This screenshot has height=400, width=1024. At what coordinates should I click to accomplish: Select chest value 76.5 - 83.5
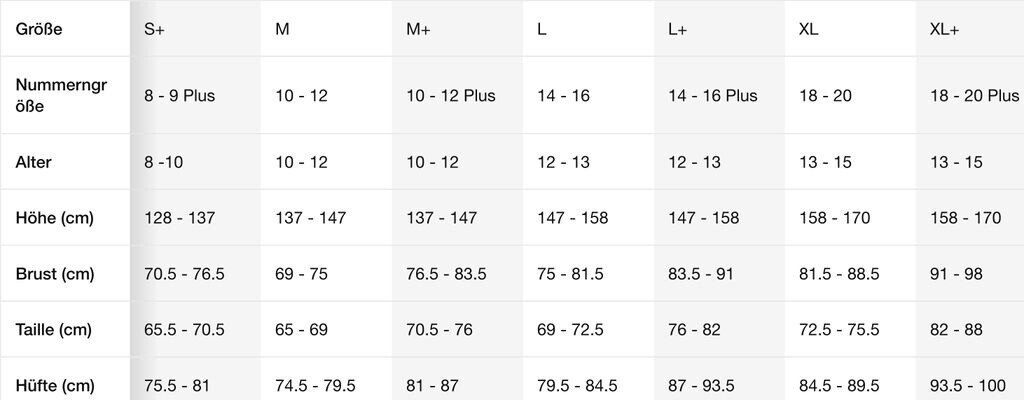click(x=447, y=274)
